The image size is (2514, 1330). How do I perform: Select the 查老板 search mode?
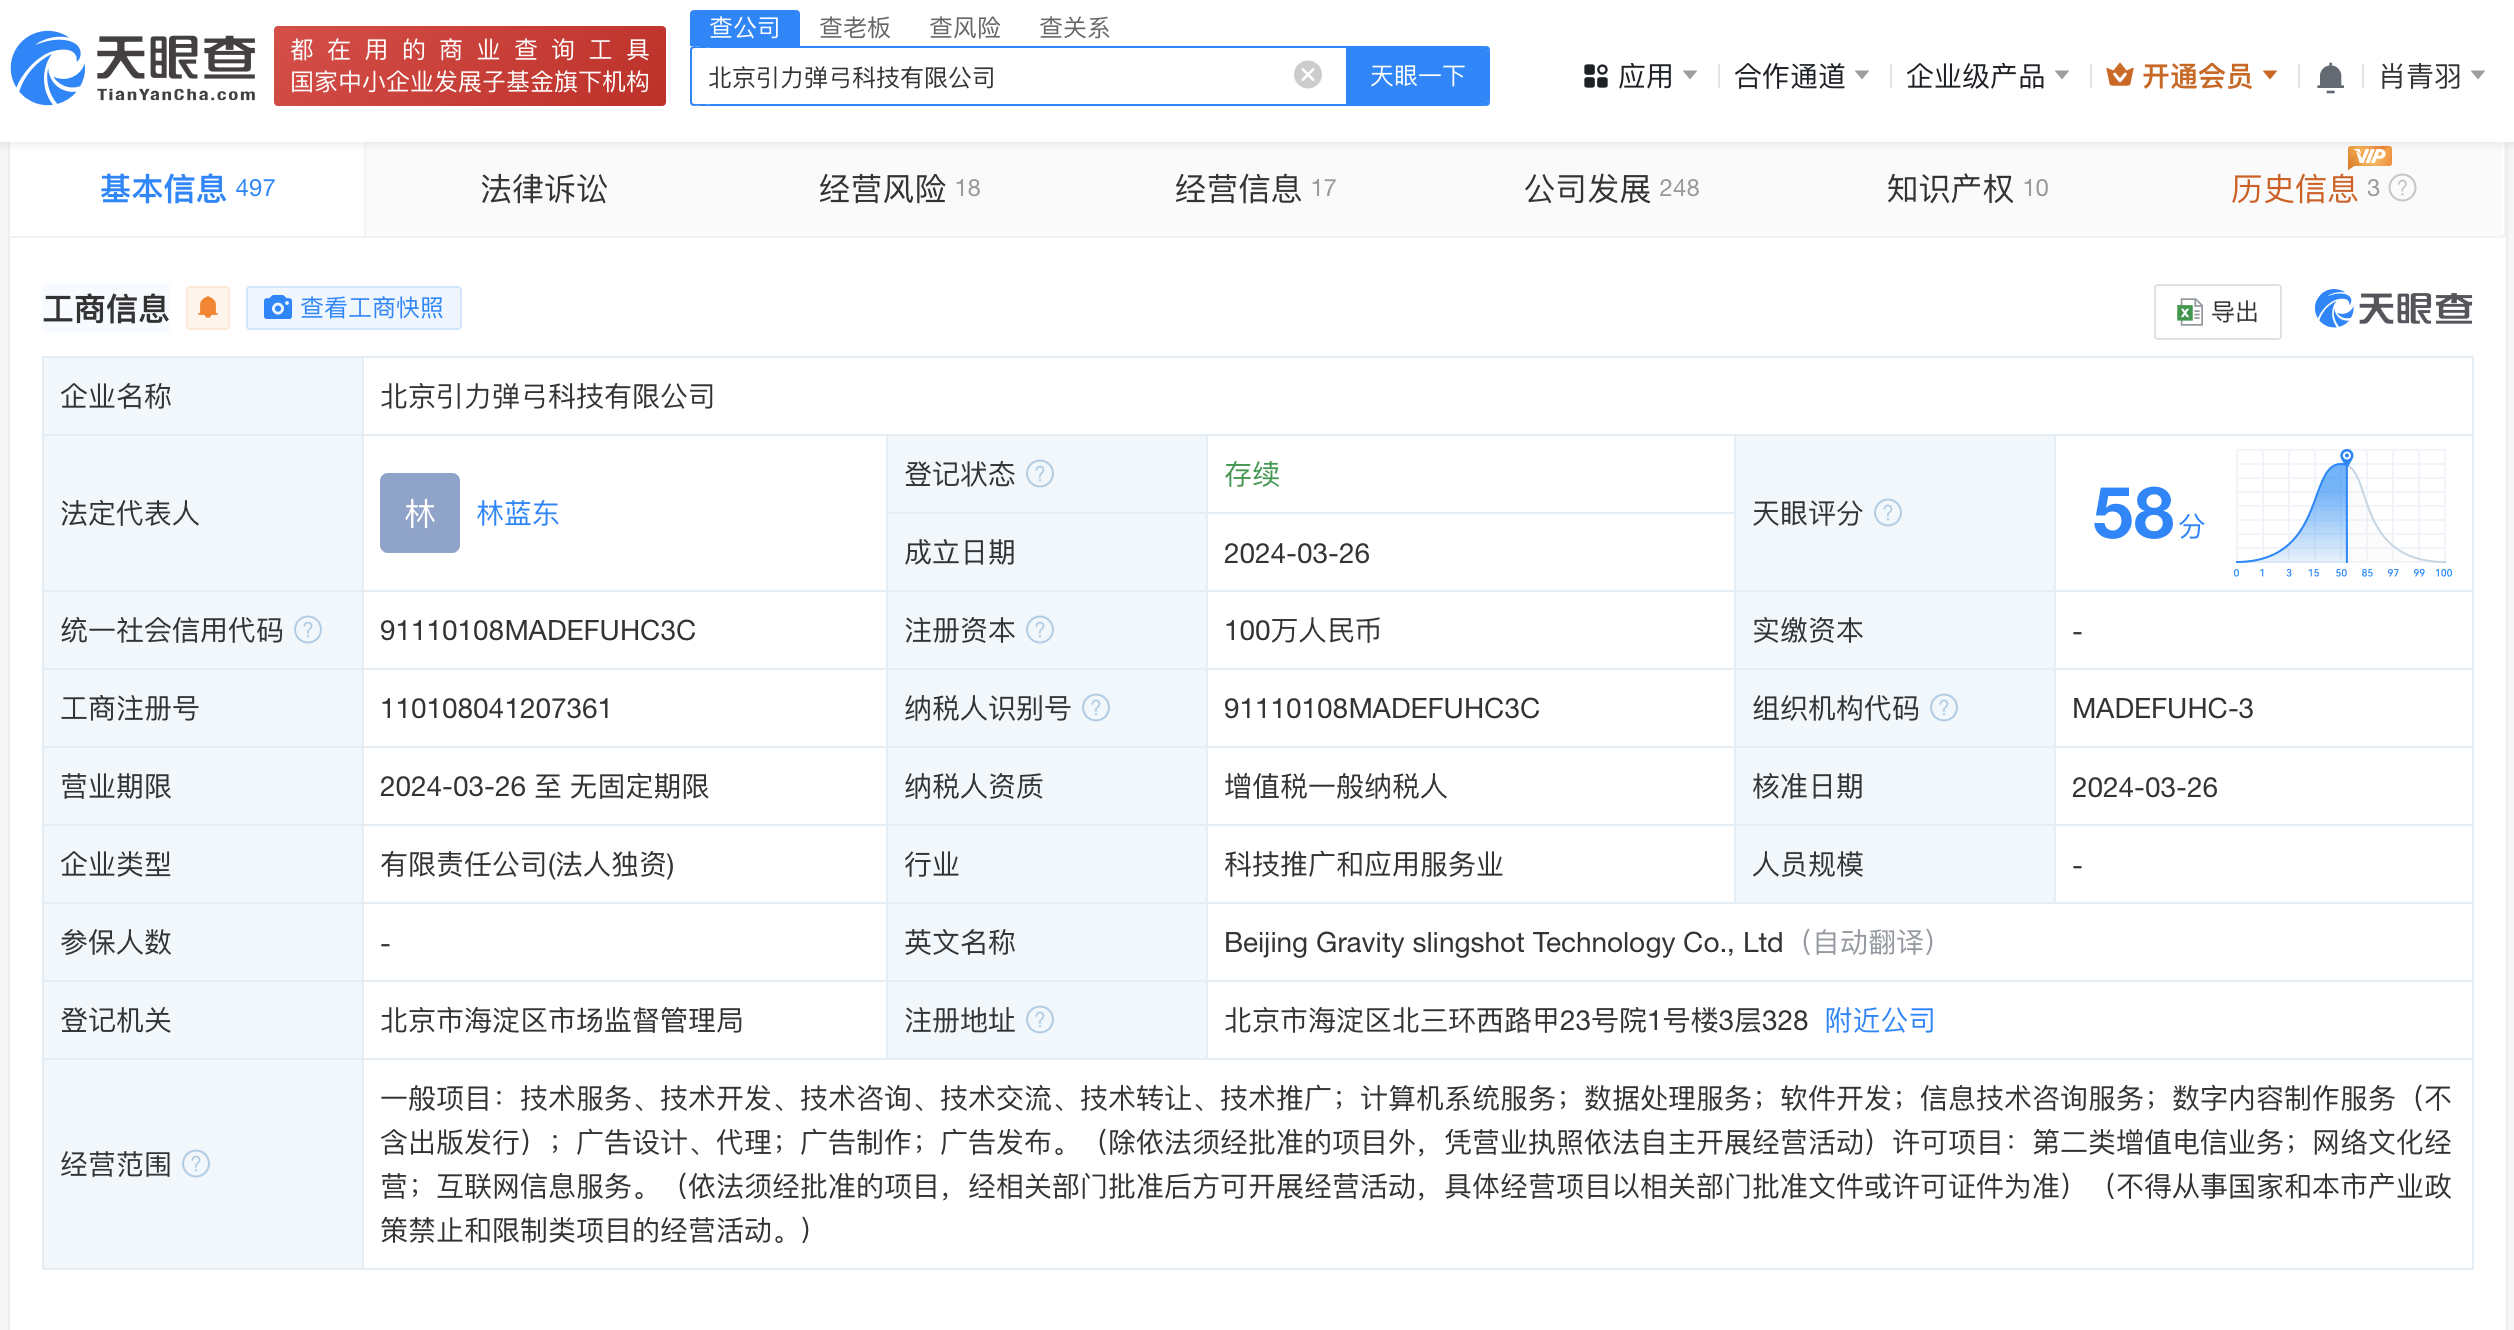[854, 27]
